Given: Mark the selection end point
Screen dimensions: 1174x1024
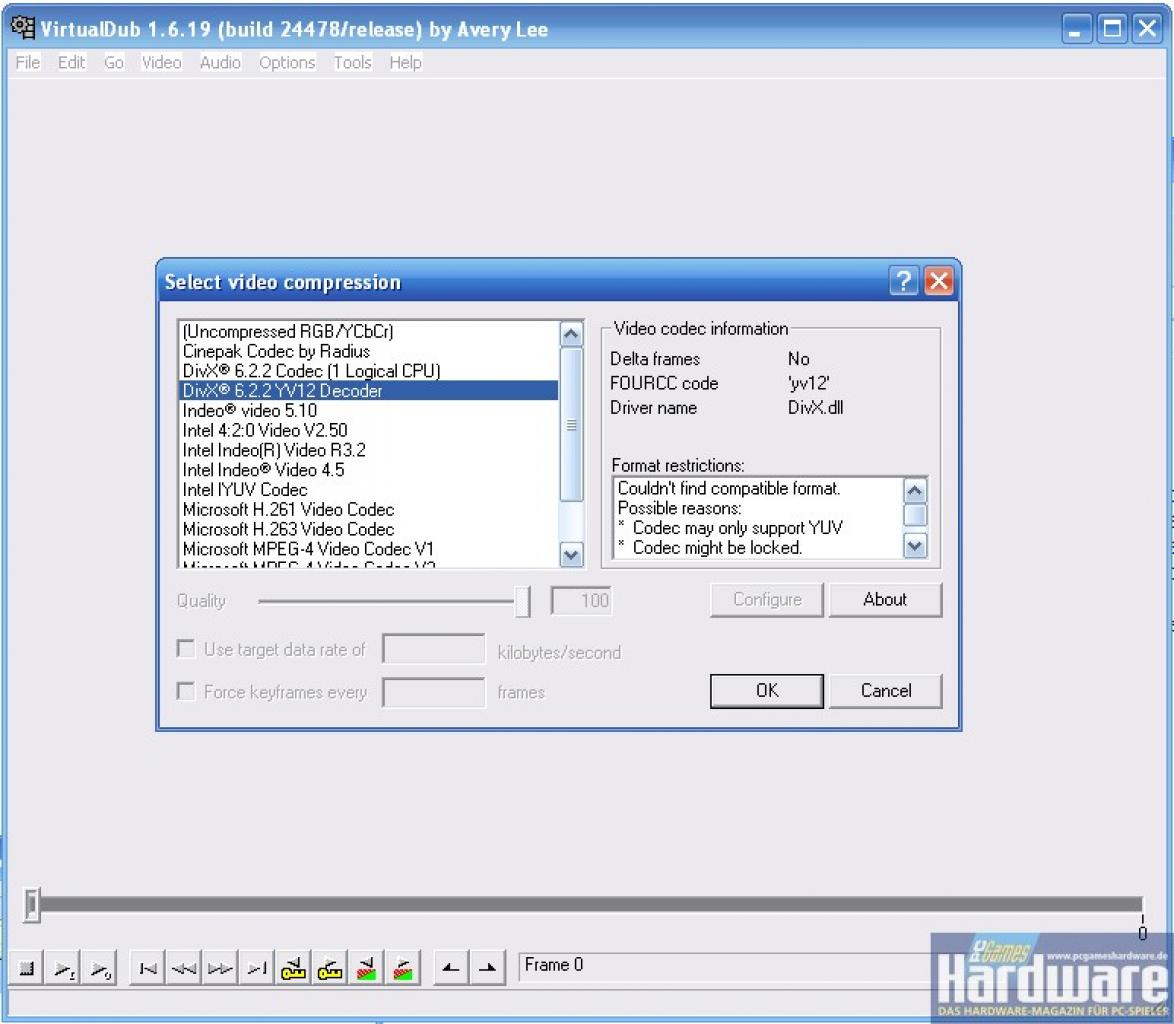Looking at the screenshot, I should (487, 969).
